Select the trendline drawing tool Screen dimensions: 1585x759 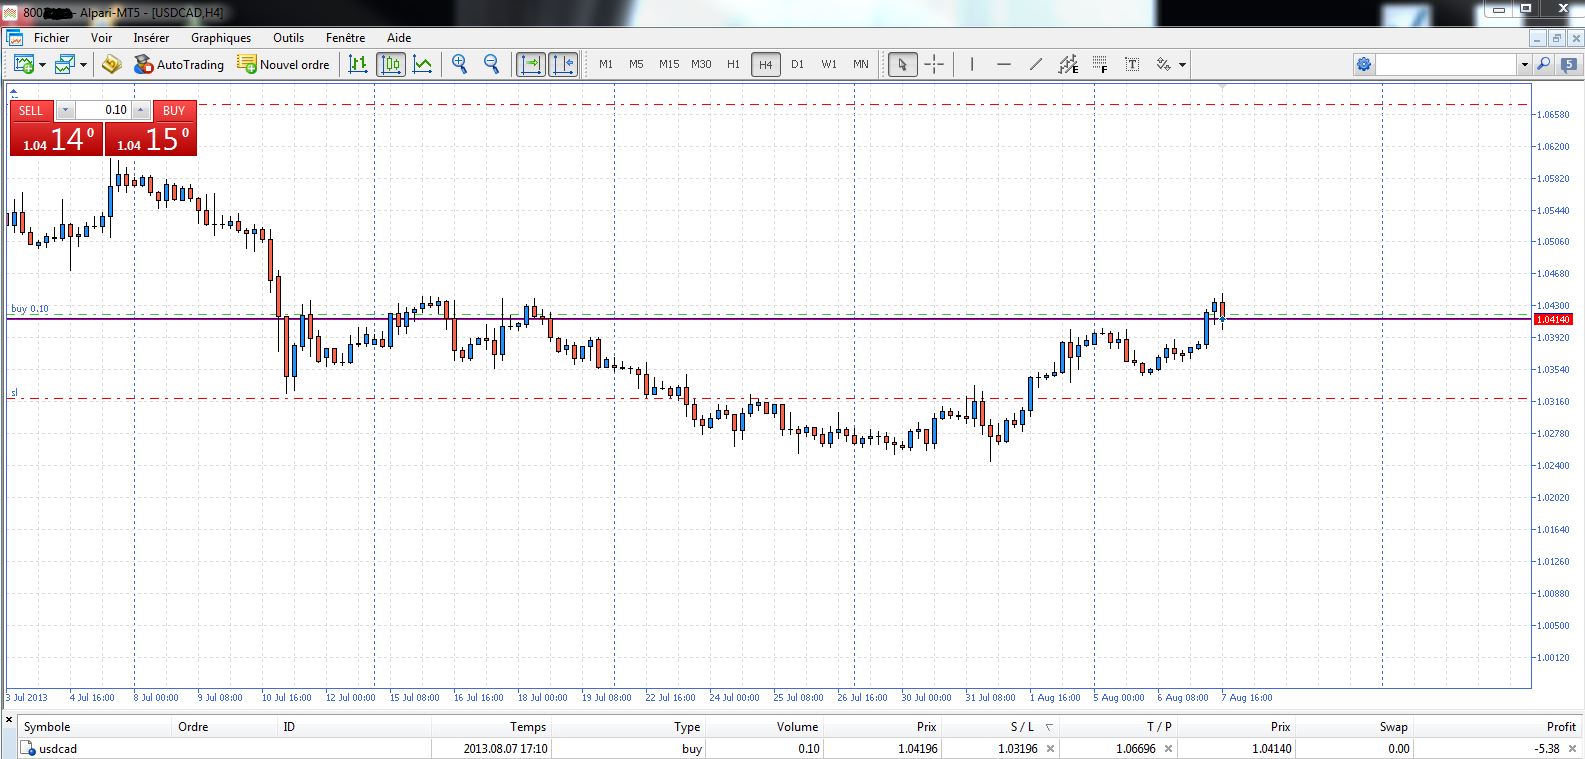[1036, 64]
